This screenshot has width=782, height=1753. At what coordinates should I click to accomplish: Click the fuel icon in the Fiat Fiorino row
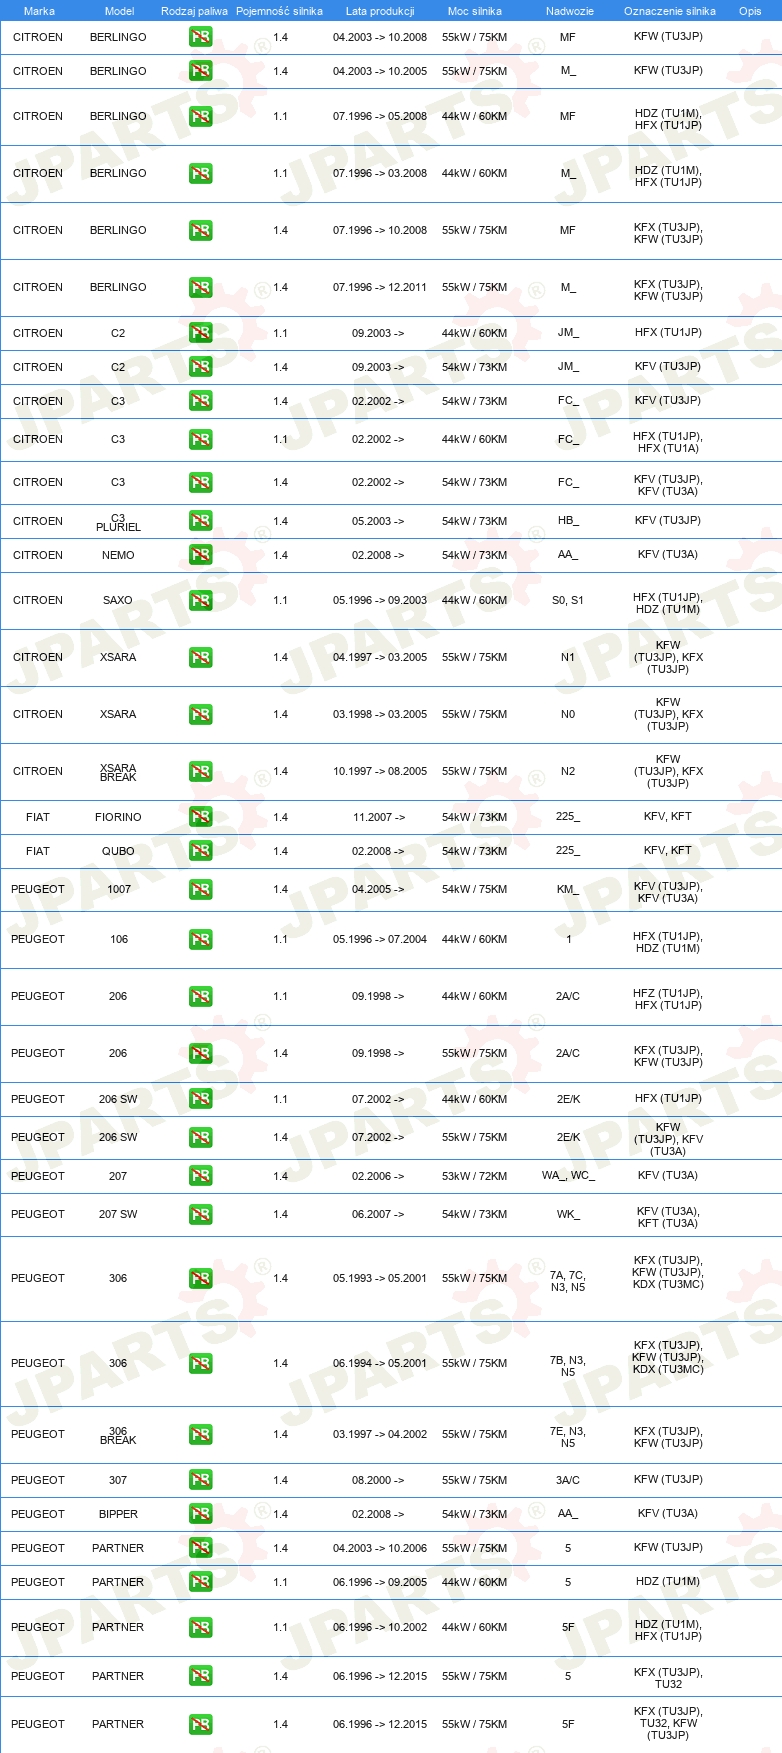pos(200,817)
